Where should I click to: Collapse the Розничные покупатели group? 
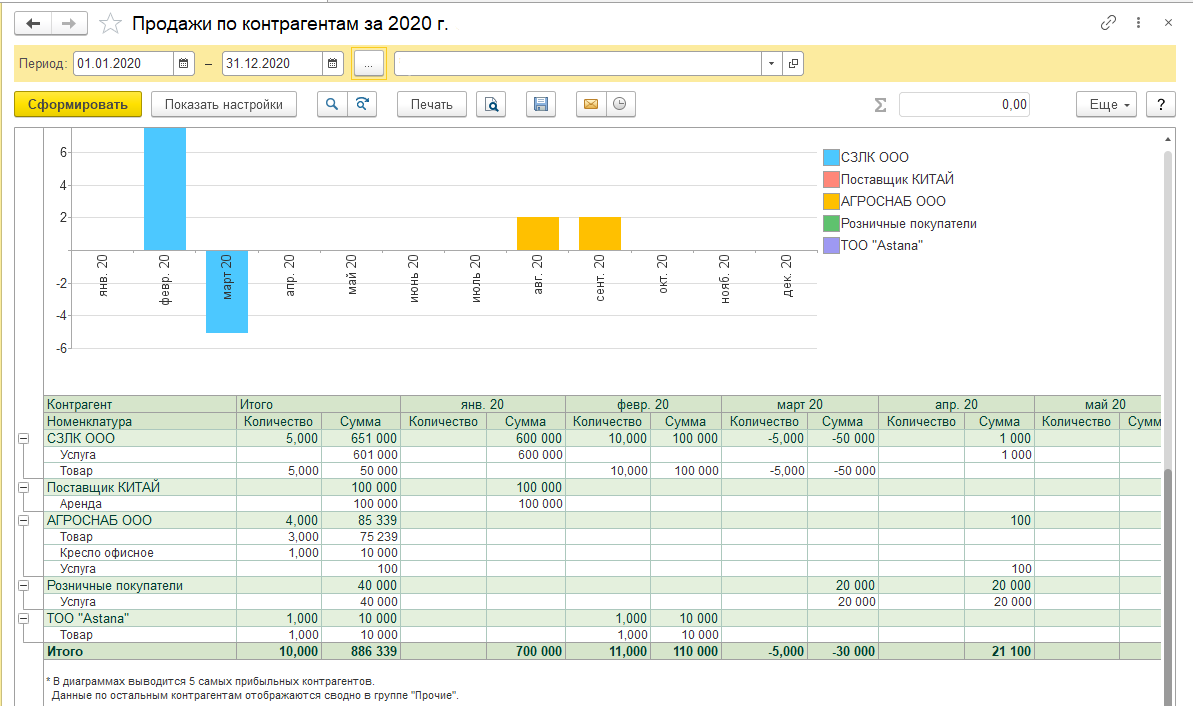pos(23,585)
